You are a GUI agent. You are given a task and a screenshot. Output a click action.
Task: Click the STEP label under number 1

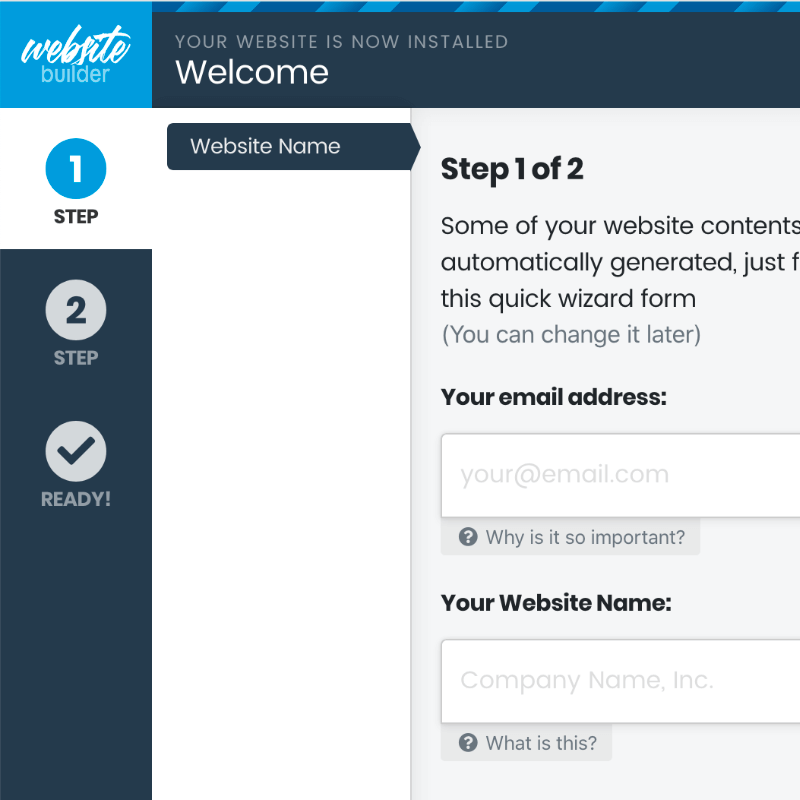[76, 216]
